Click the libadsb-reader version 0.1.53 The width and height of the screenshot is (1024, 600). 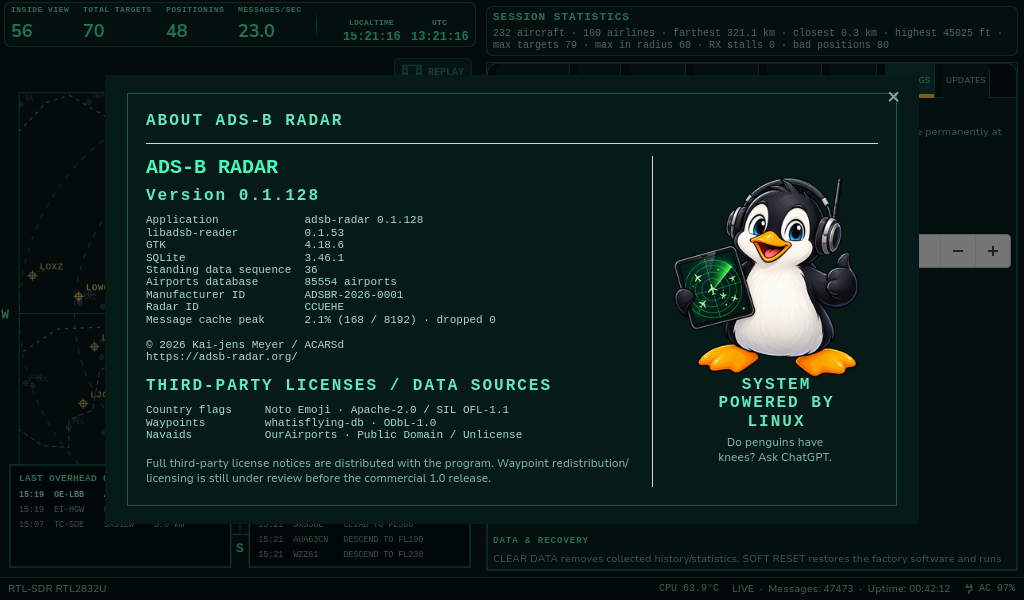tap(324, 233)
